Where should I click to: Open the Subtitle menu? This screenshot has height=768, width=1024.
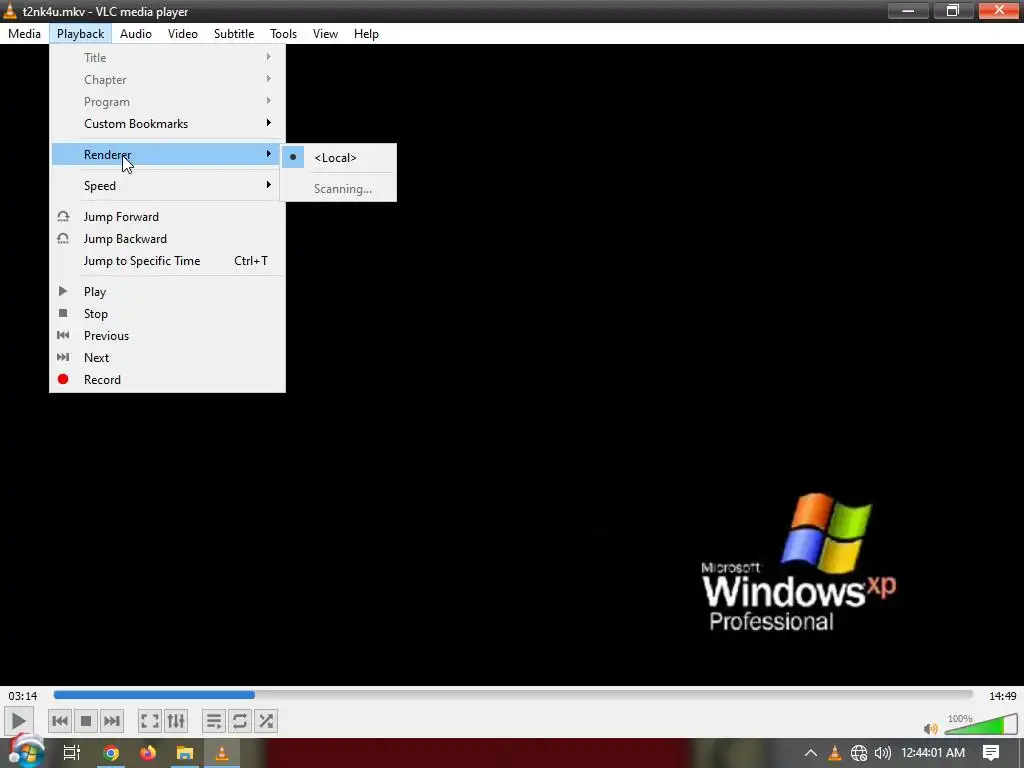[x=234, y=34]
